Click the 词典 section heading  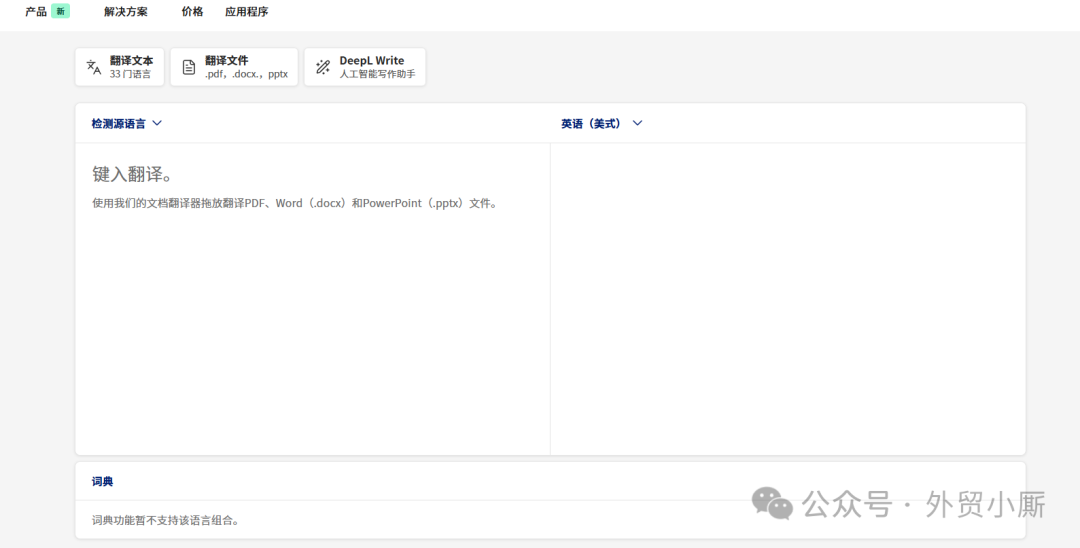(x=102, y=481)
